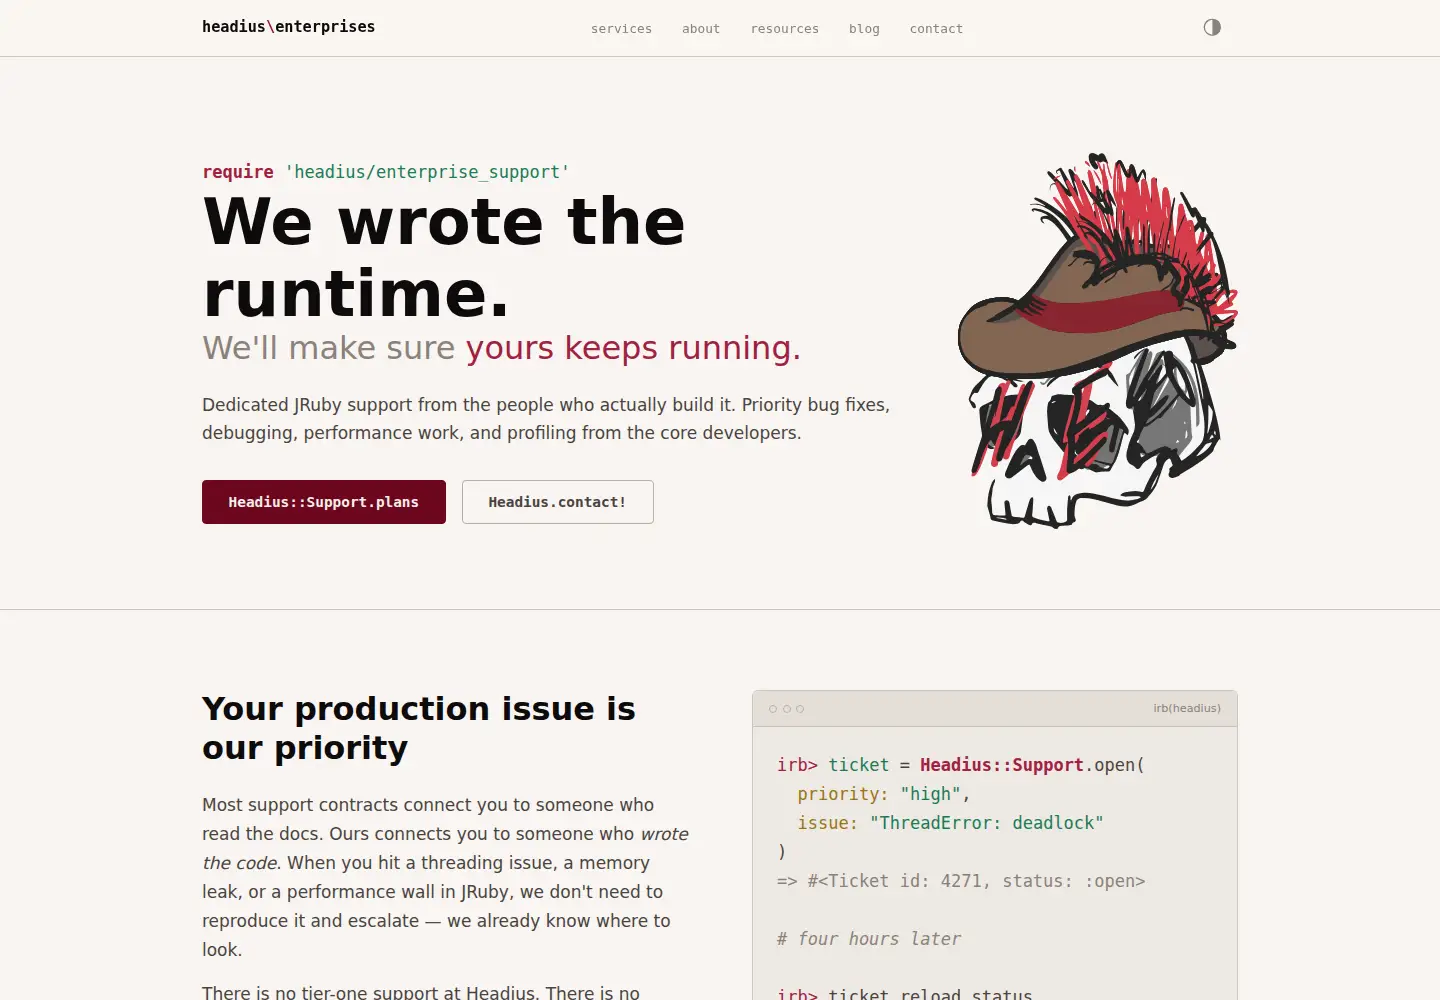Open the services nav item

pos(621,29)
